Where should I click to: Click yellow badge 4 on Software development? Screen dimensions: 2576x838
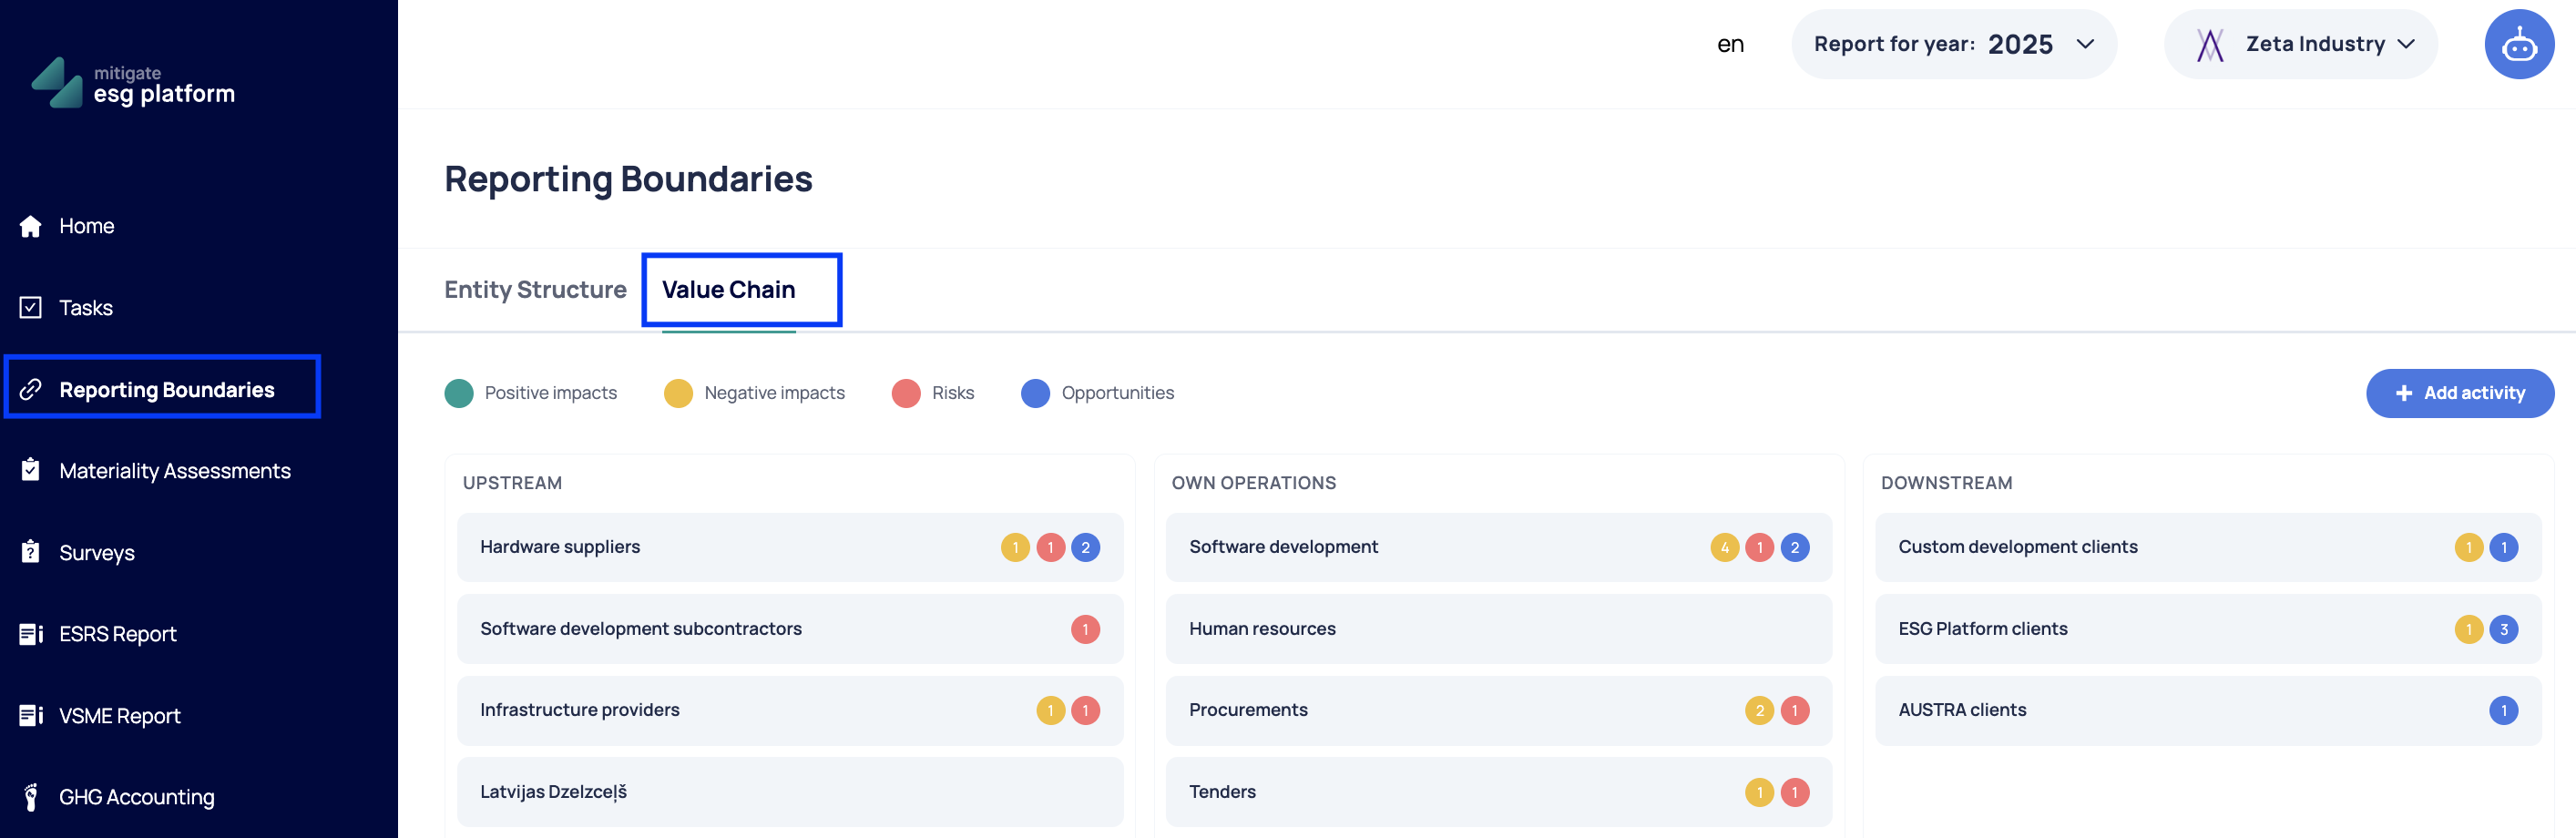click(x=1724, y=547)
